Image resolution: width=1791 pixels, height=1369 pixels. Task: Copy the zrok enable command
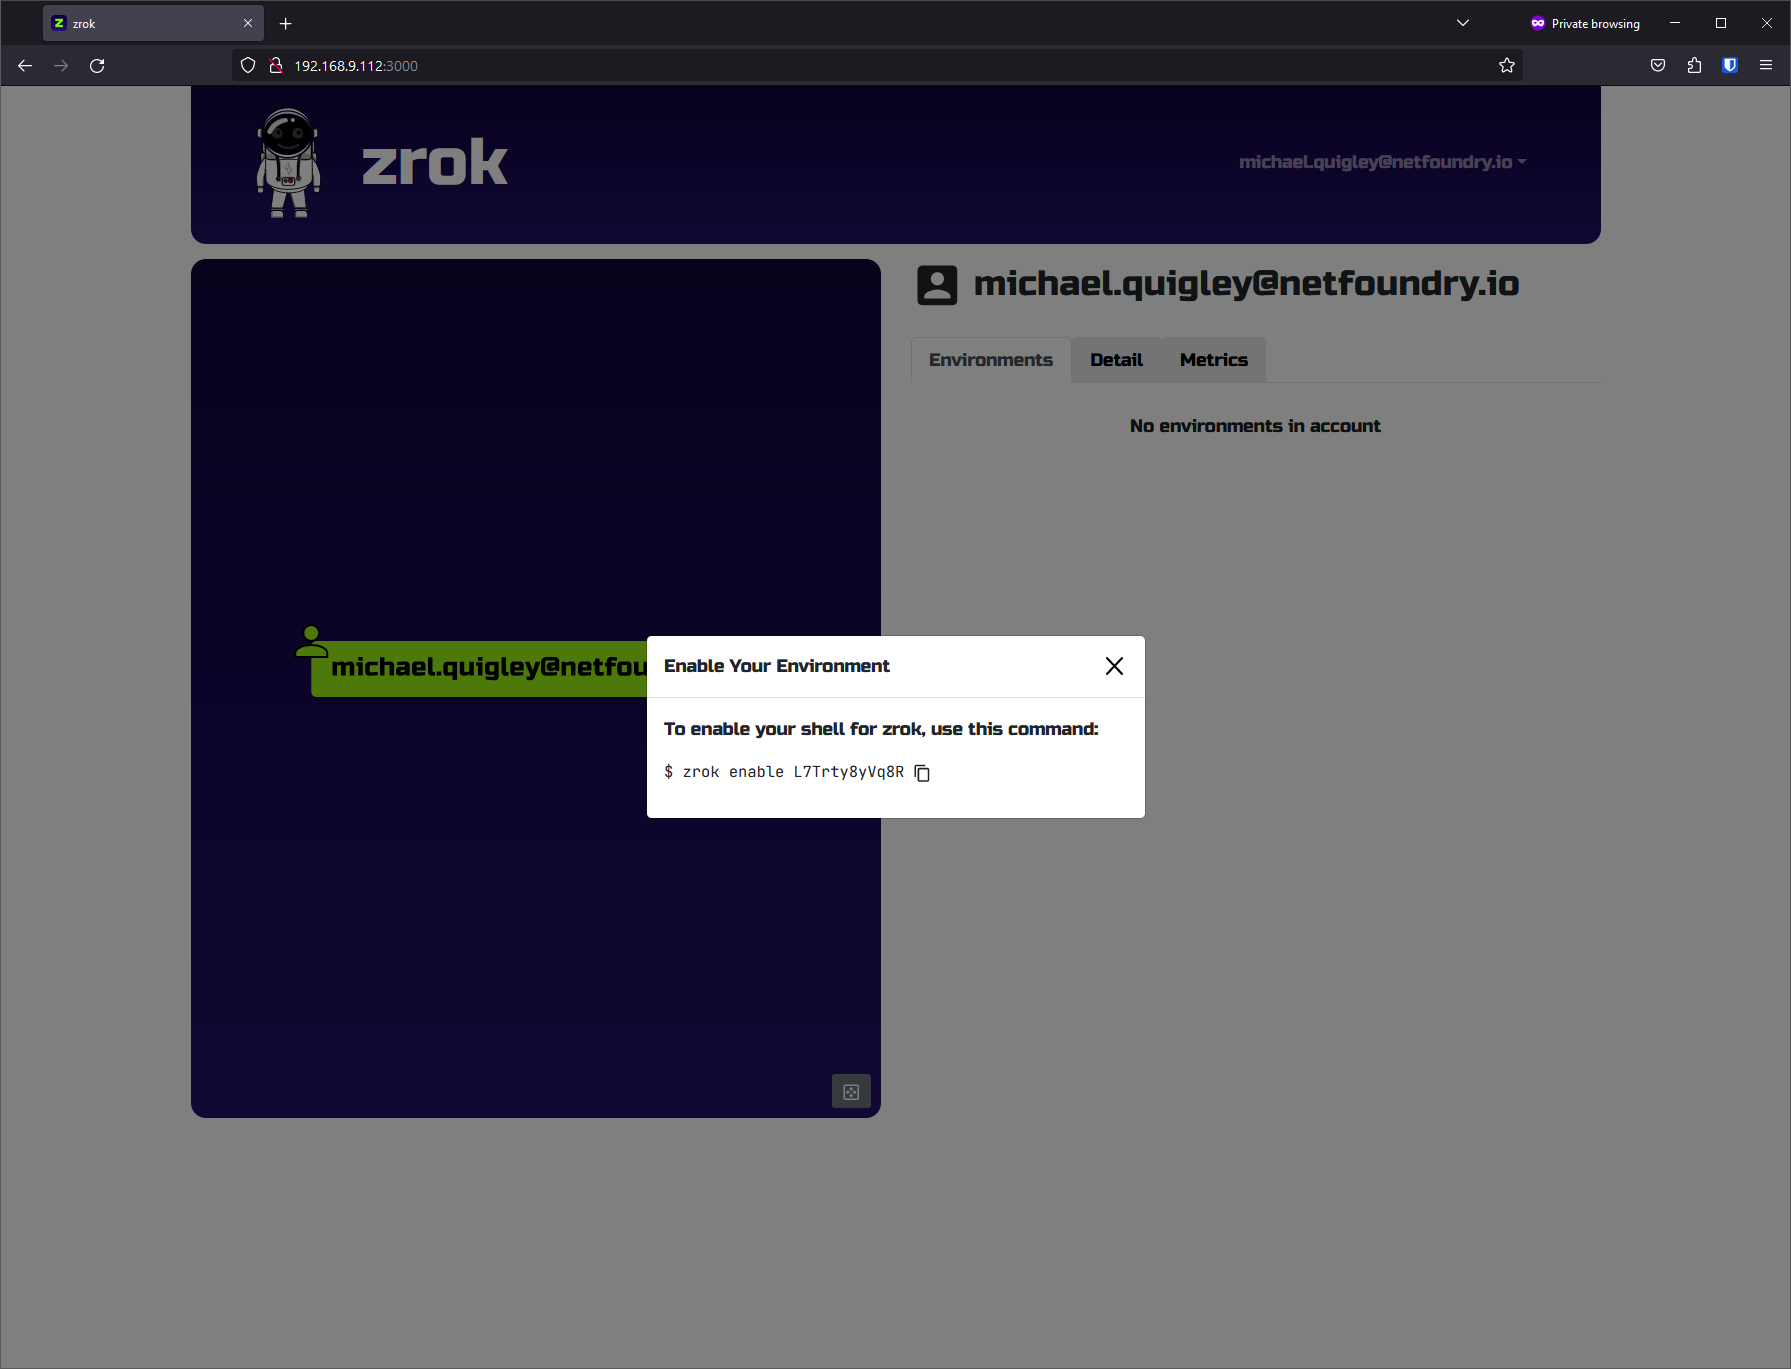coord(921,773)
